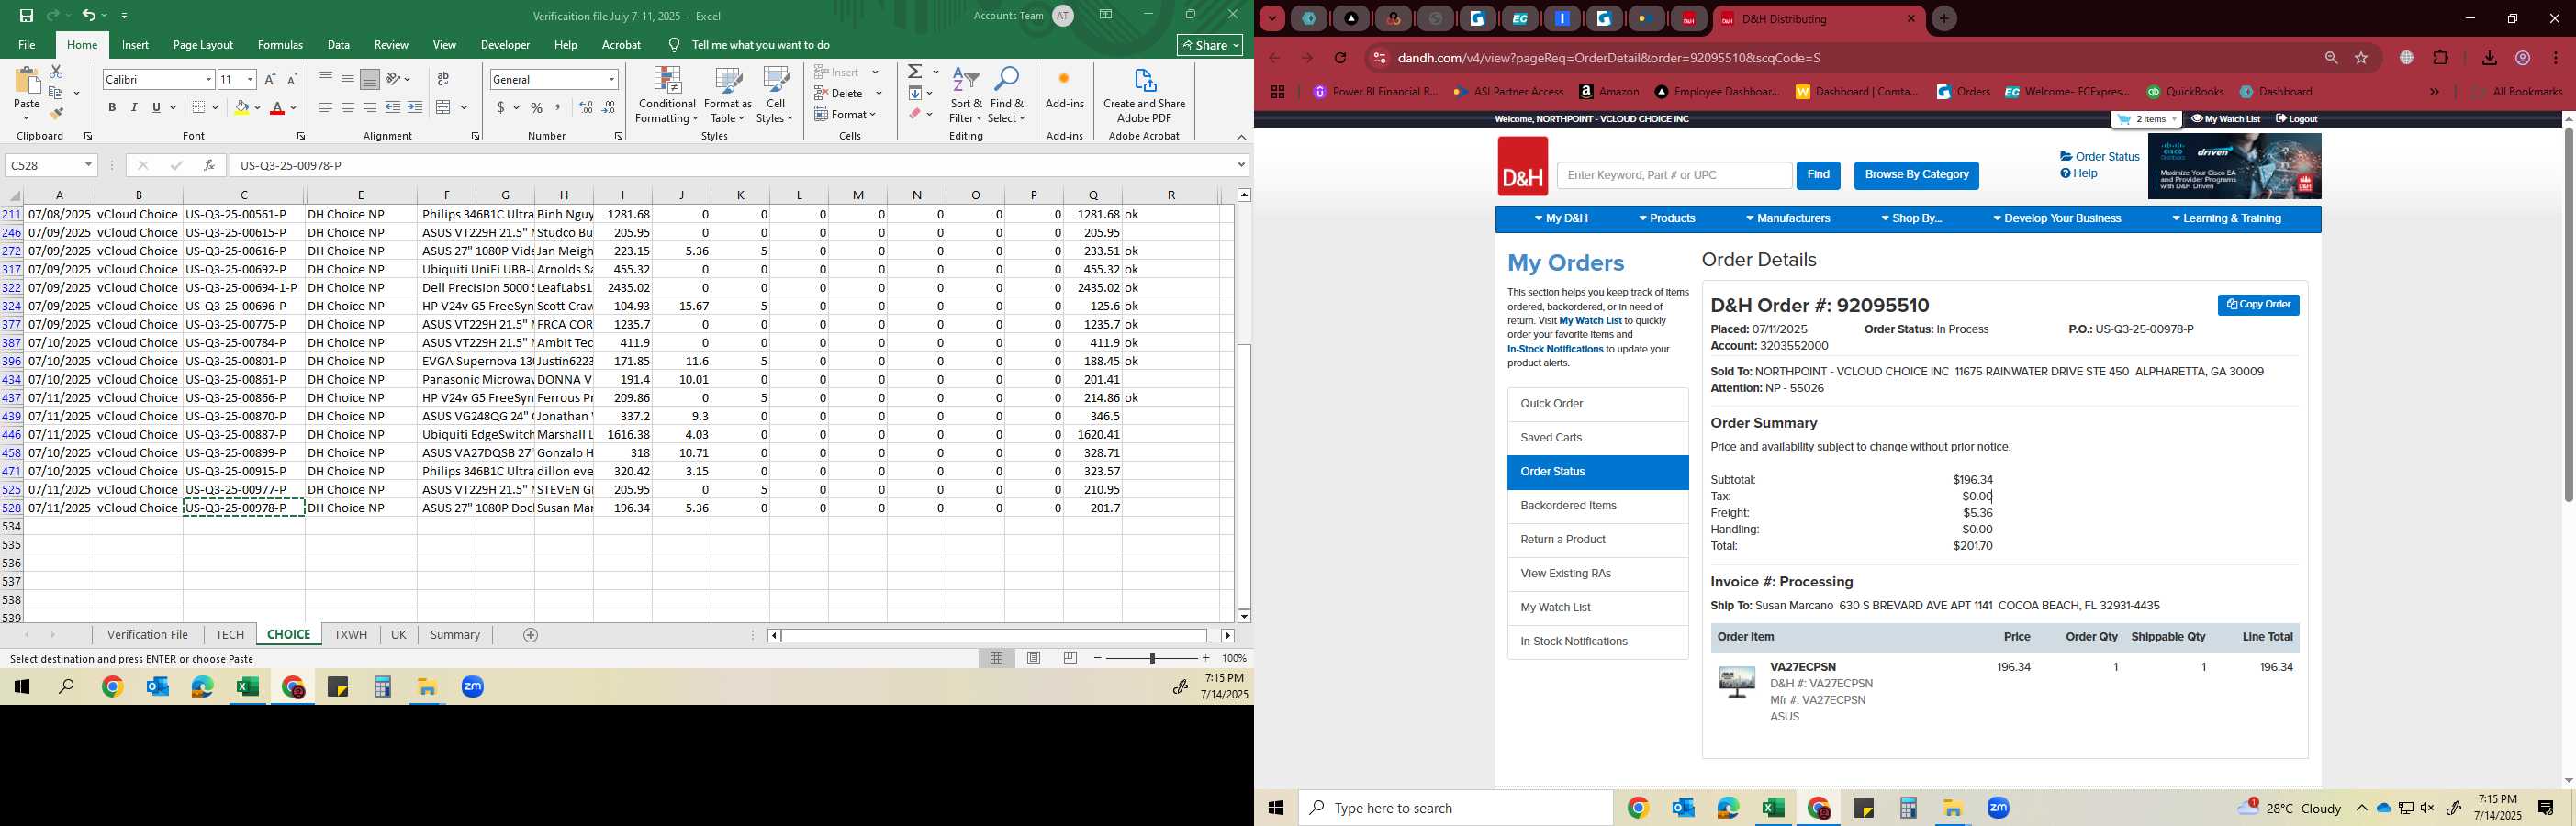Adjust the Excel zoom slider

1152,658
